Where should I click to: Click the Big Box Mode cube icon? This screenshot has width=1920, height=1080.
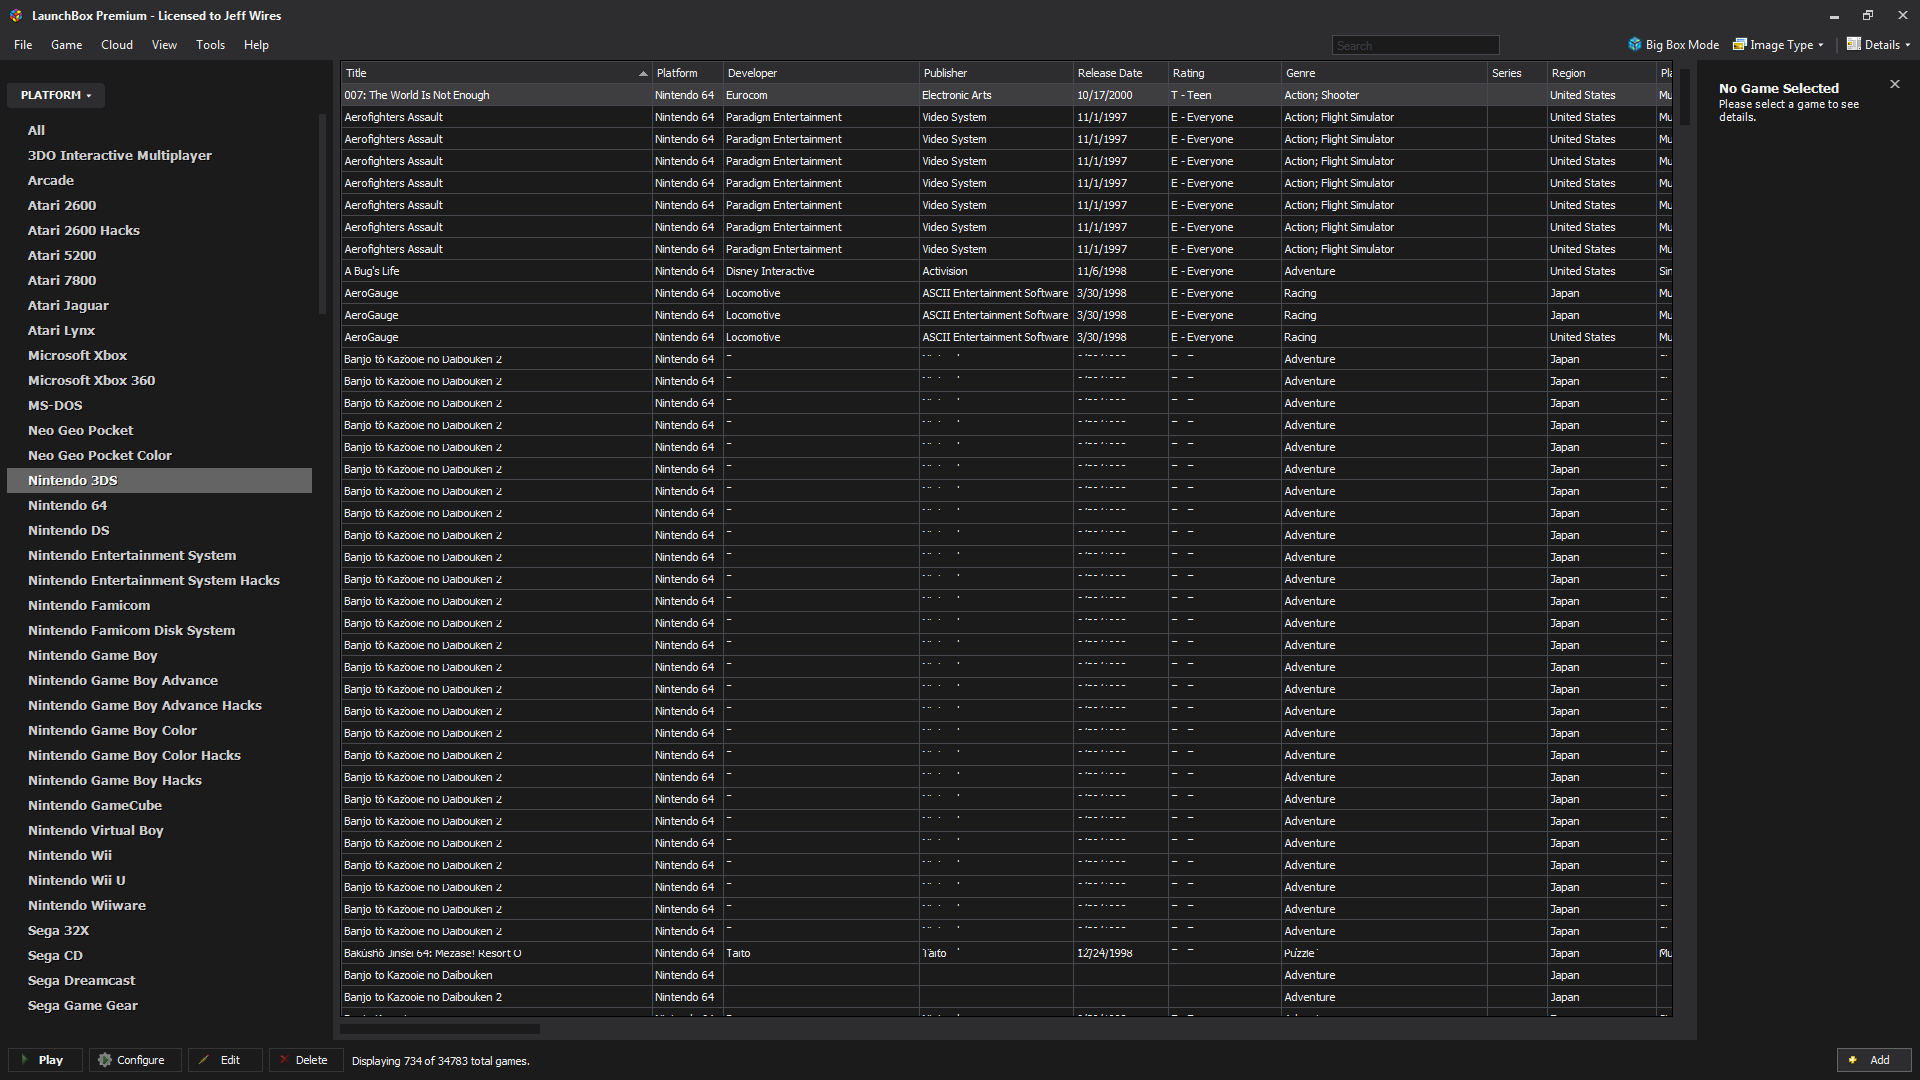[1635, 45]
